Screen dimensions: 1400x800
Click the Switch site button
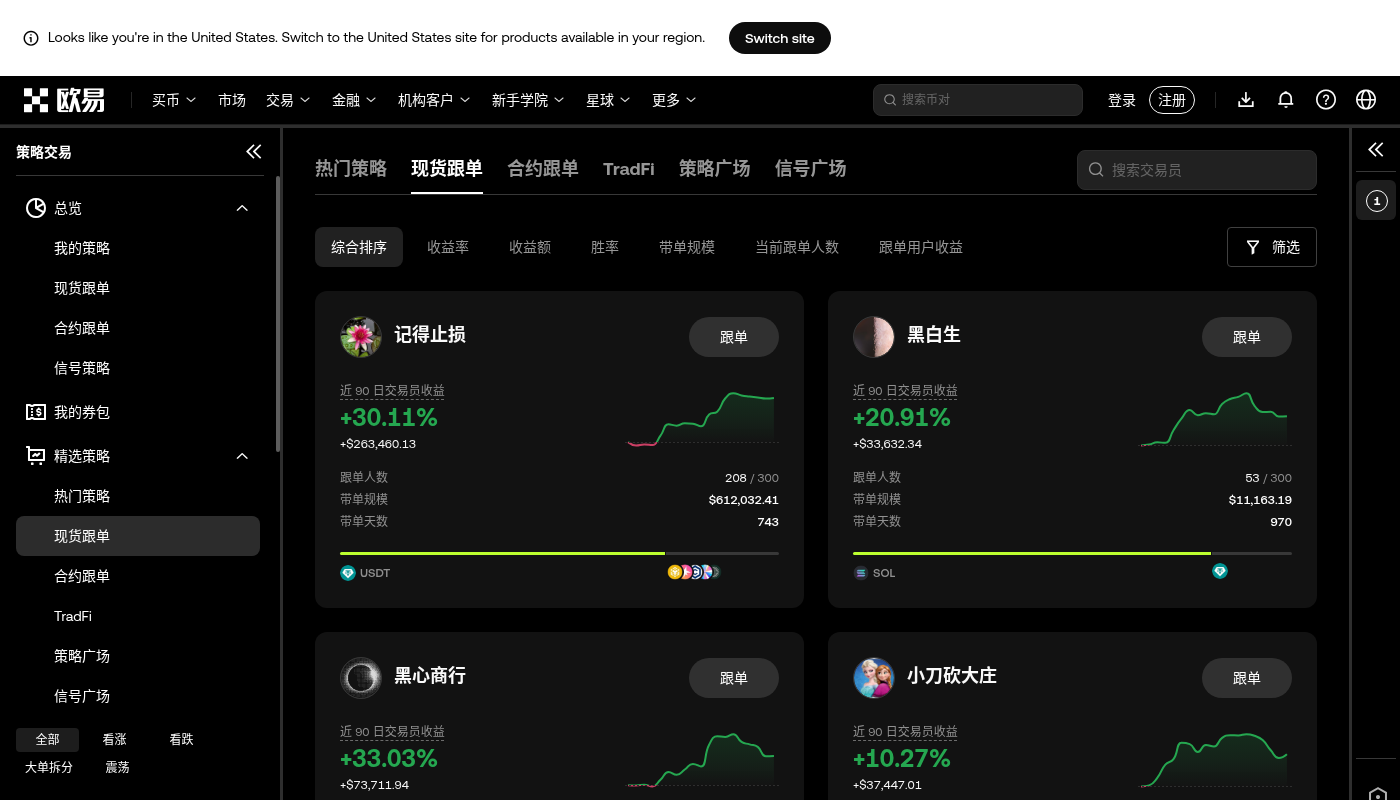point(780,38)
